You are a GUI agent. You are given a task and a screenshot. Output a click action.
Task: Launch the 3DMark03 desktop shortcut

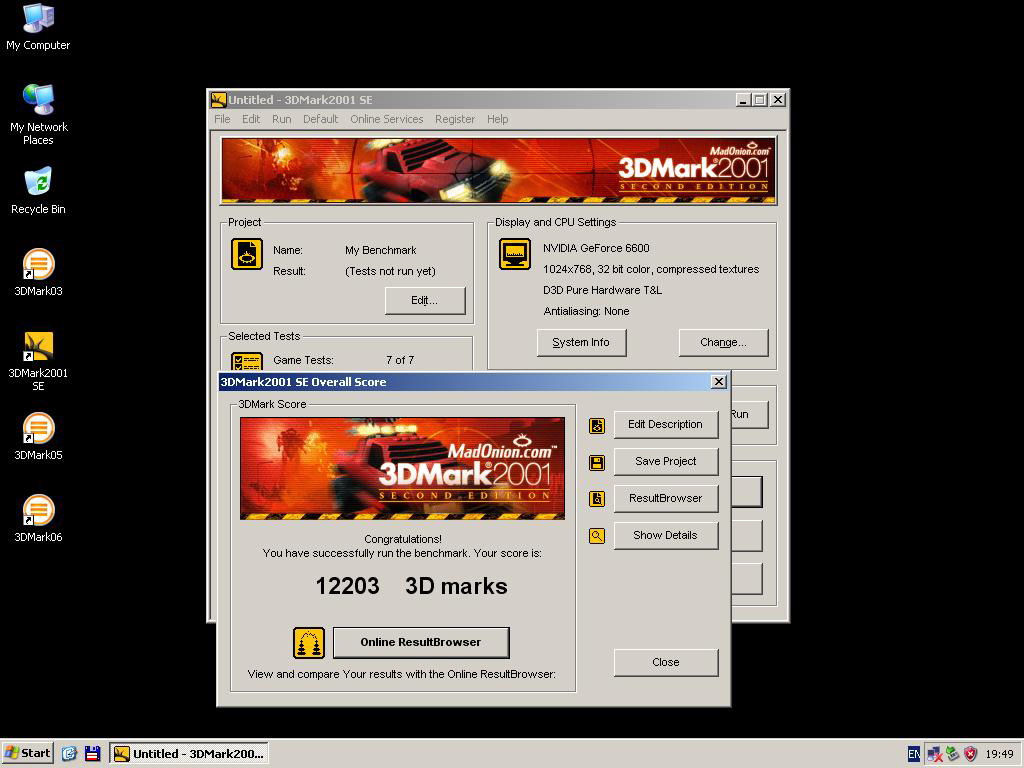click(x=38, y=272)
